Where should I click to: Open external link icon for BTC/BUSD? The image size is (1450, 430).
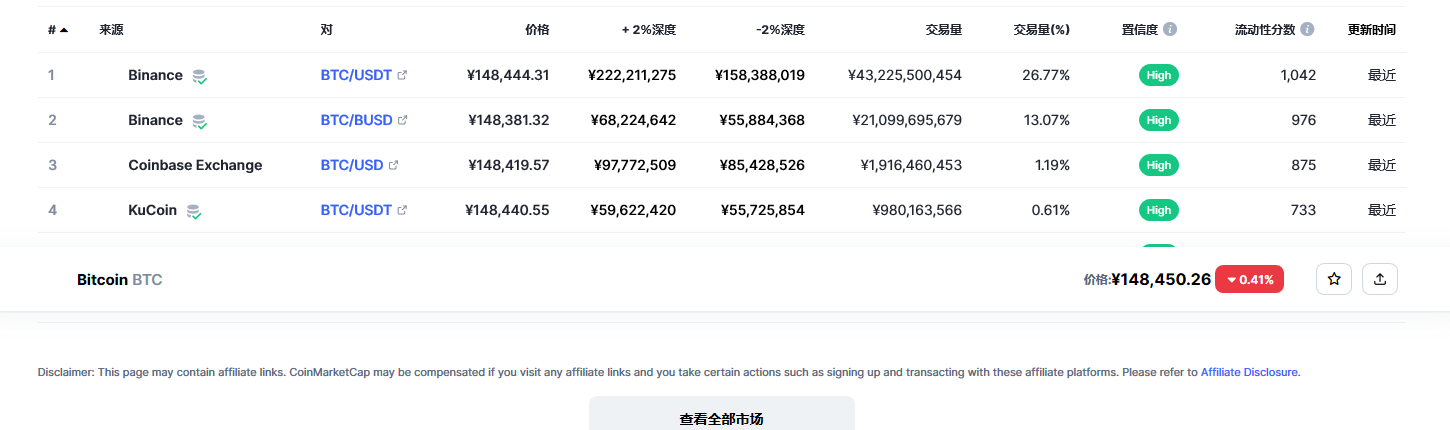[403, 120]
